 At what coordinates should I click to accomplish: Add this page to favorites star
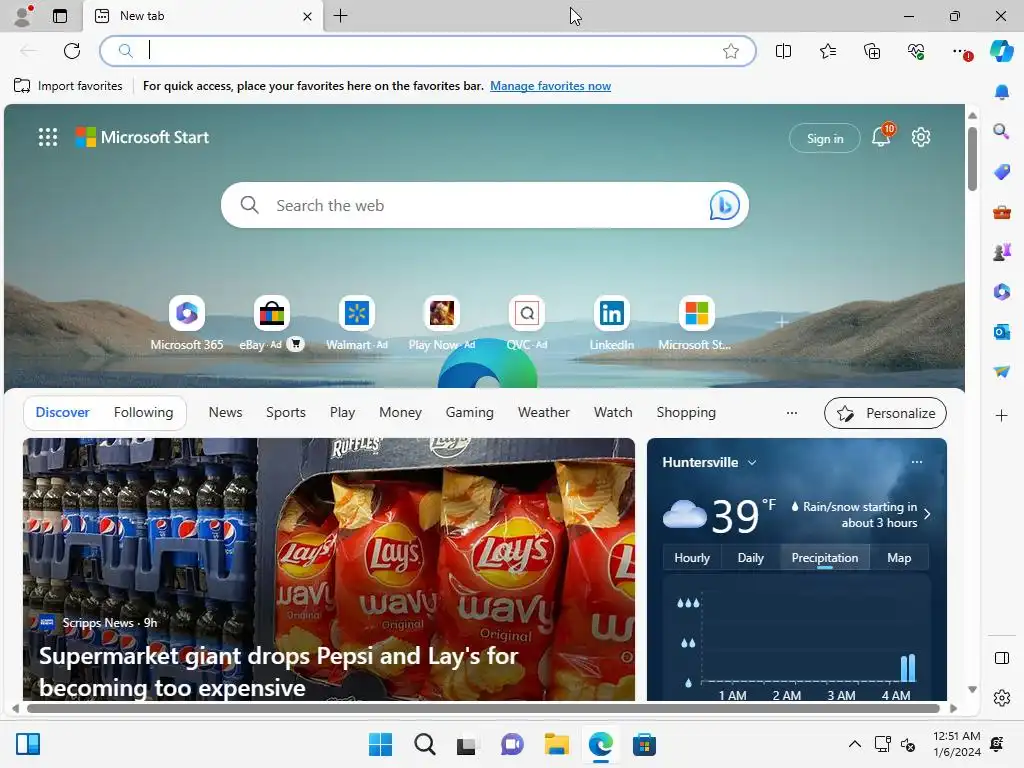coord(731,51)
